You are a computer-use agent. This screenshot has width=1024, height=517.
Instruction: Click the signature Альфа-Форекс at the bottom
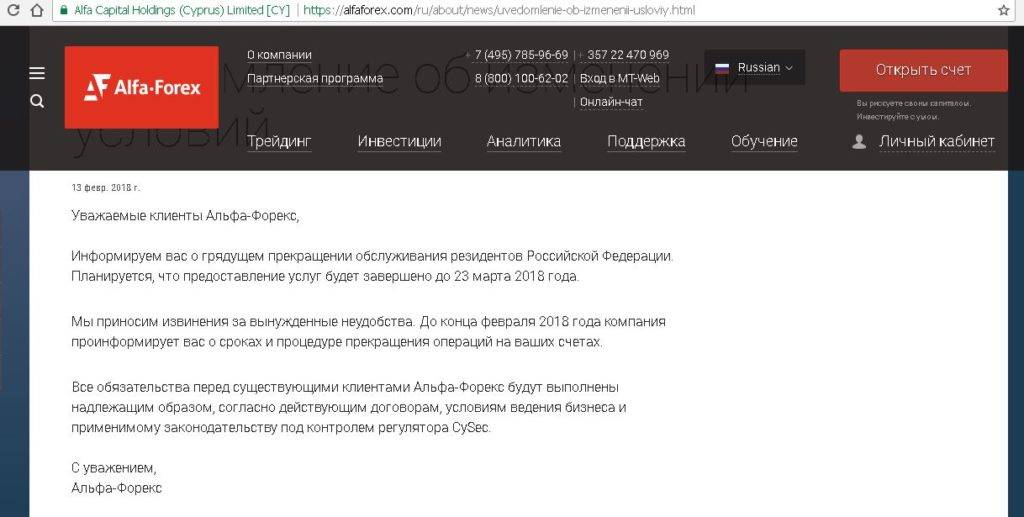click(x=116, y=488)
